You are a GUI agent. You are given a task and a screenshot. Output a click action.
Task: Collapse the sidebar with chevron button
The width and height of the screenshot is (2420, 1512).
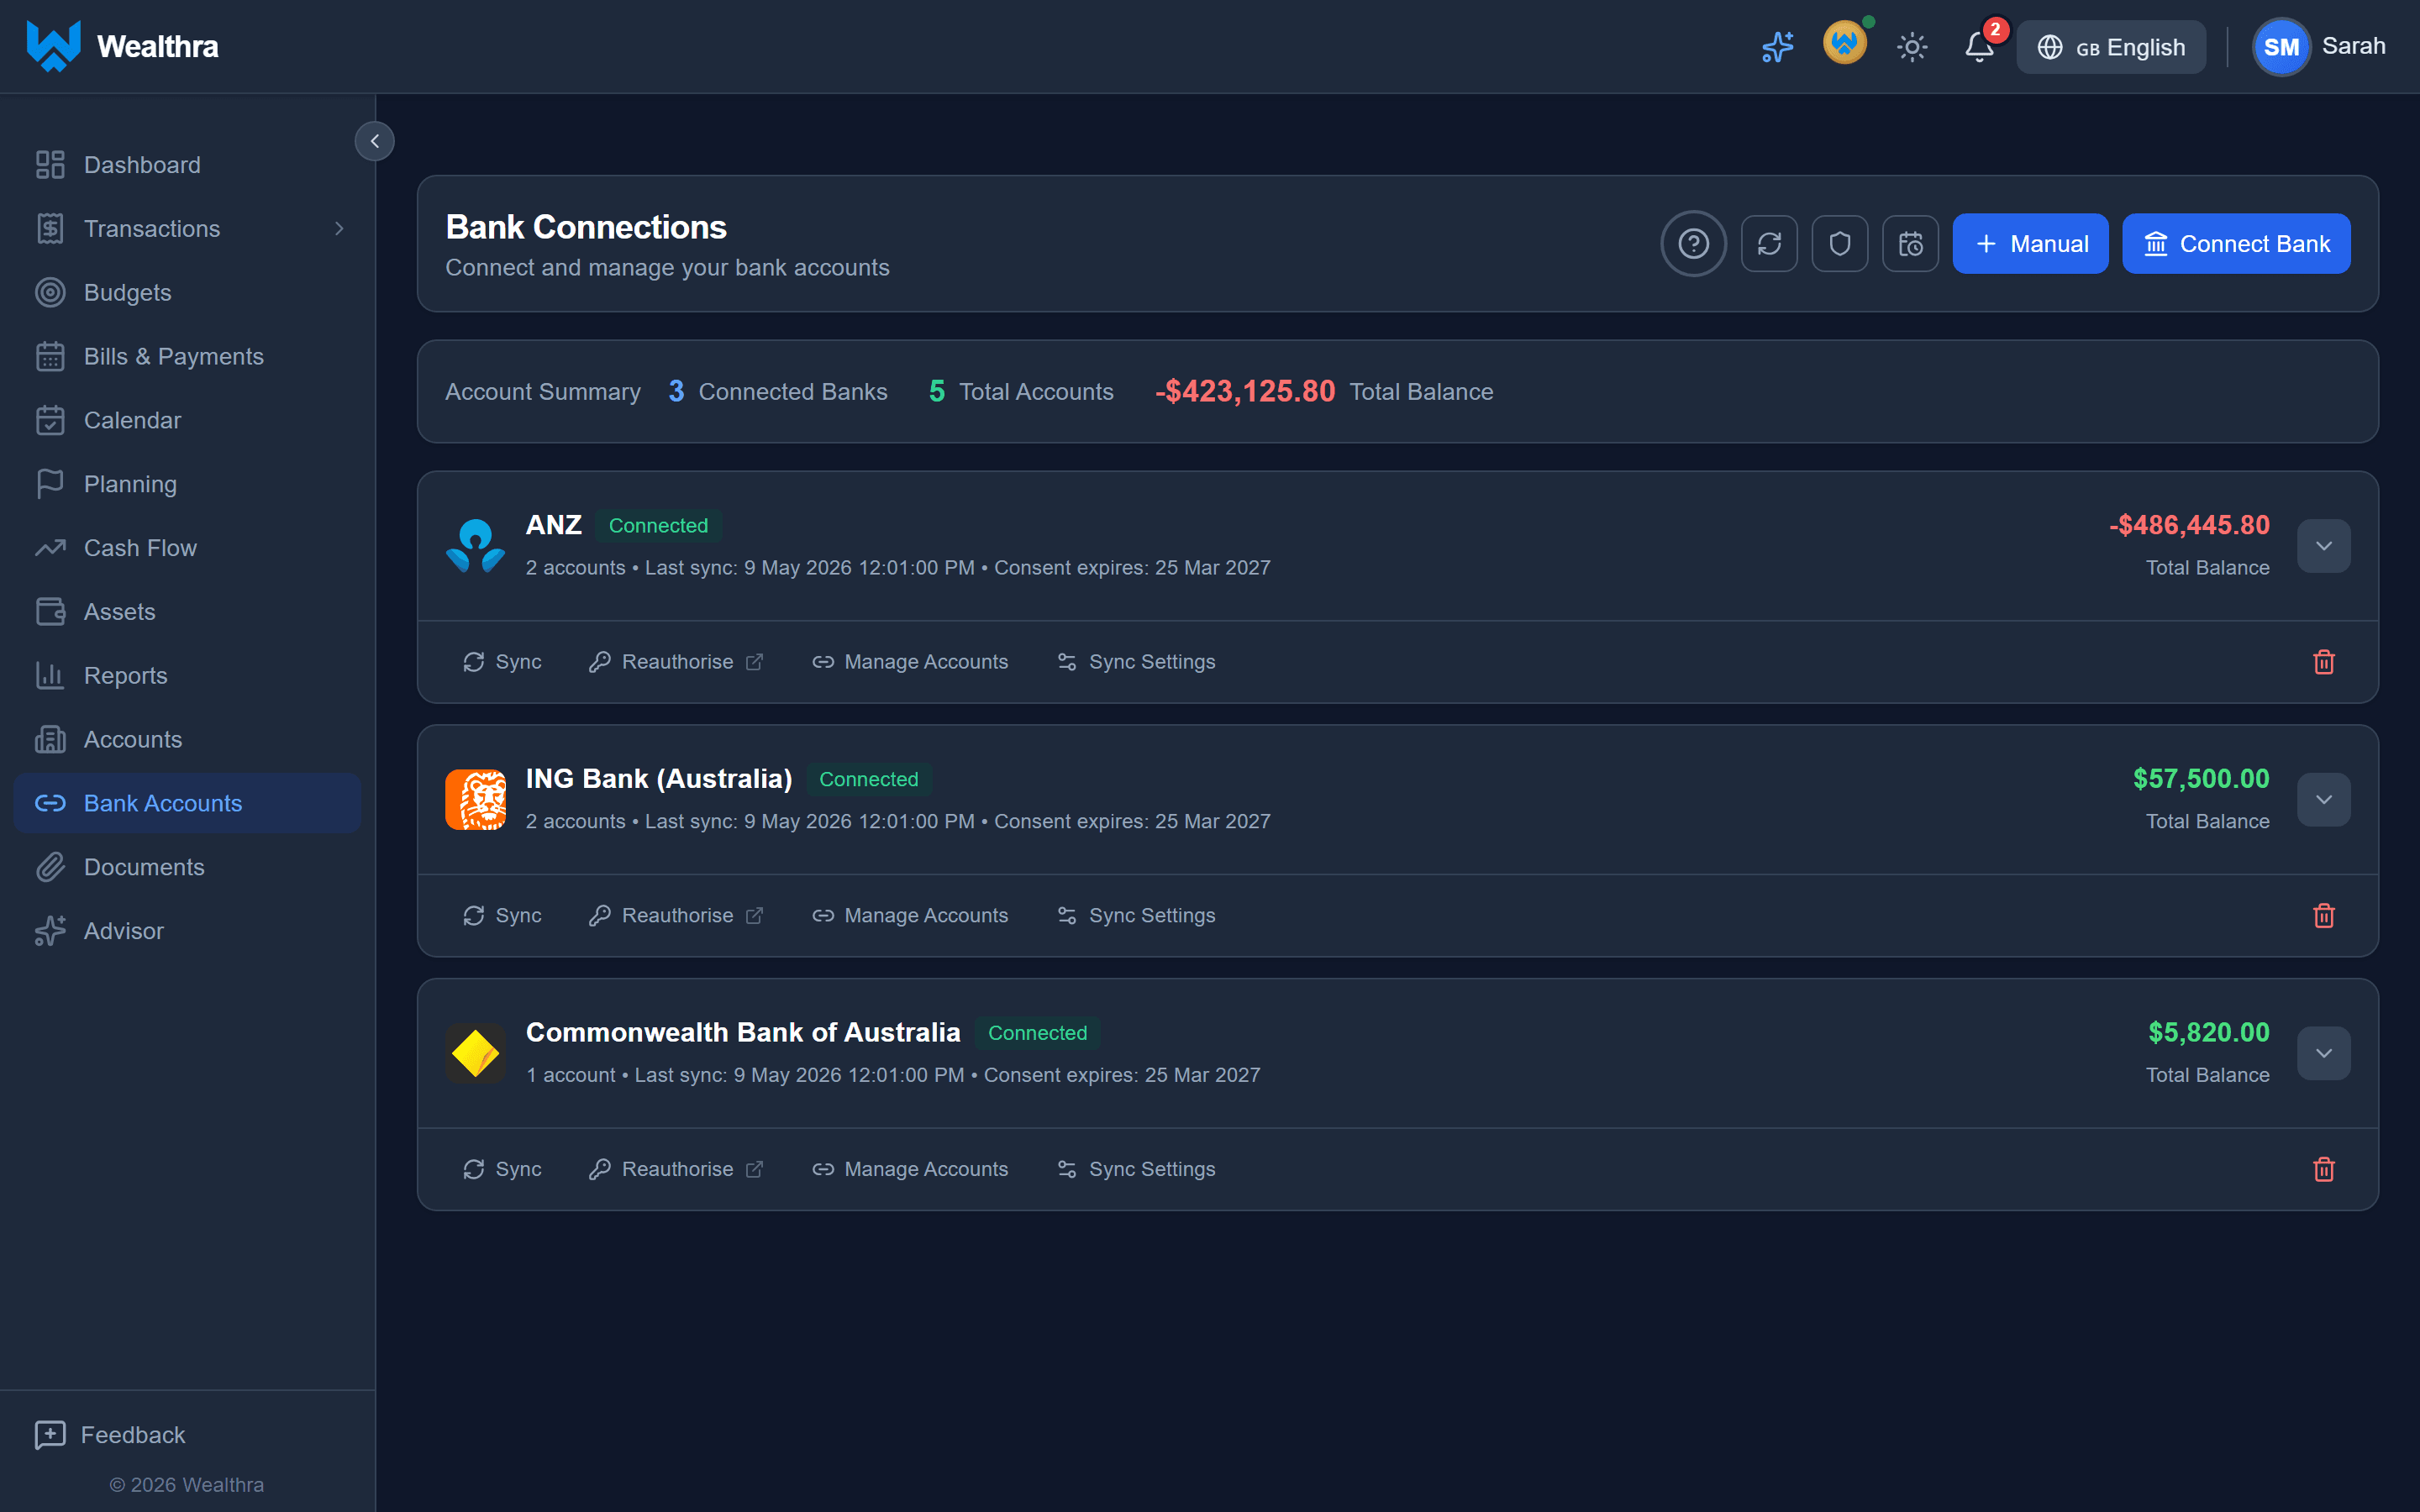click(374, 141)
